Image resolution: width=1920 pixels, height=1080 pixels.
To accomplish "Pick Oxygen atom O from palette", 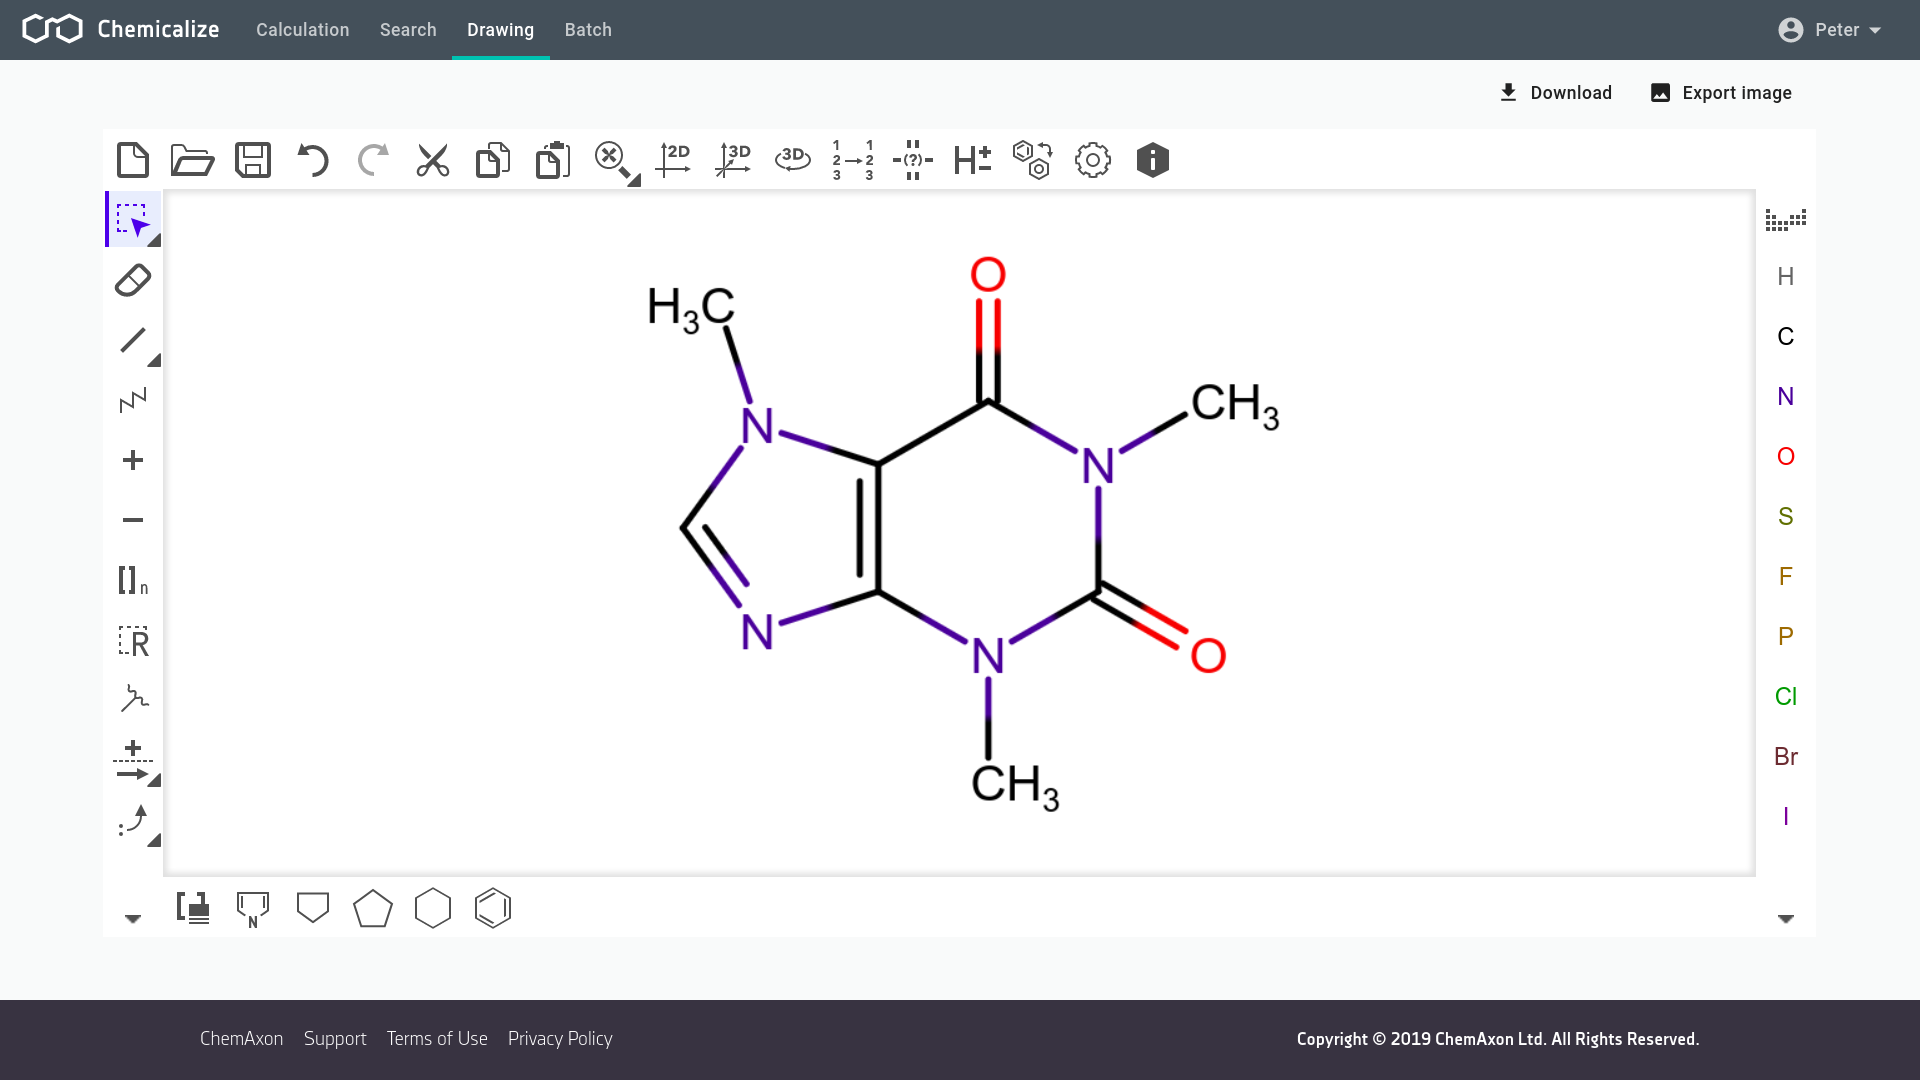I will [x=1786, y=456].
